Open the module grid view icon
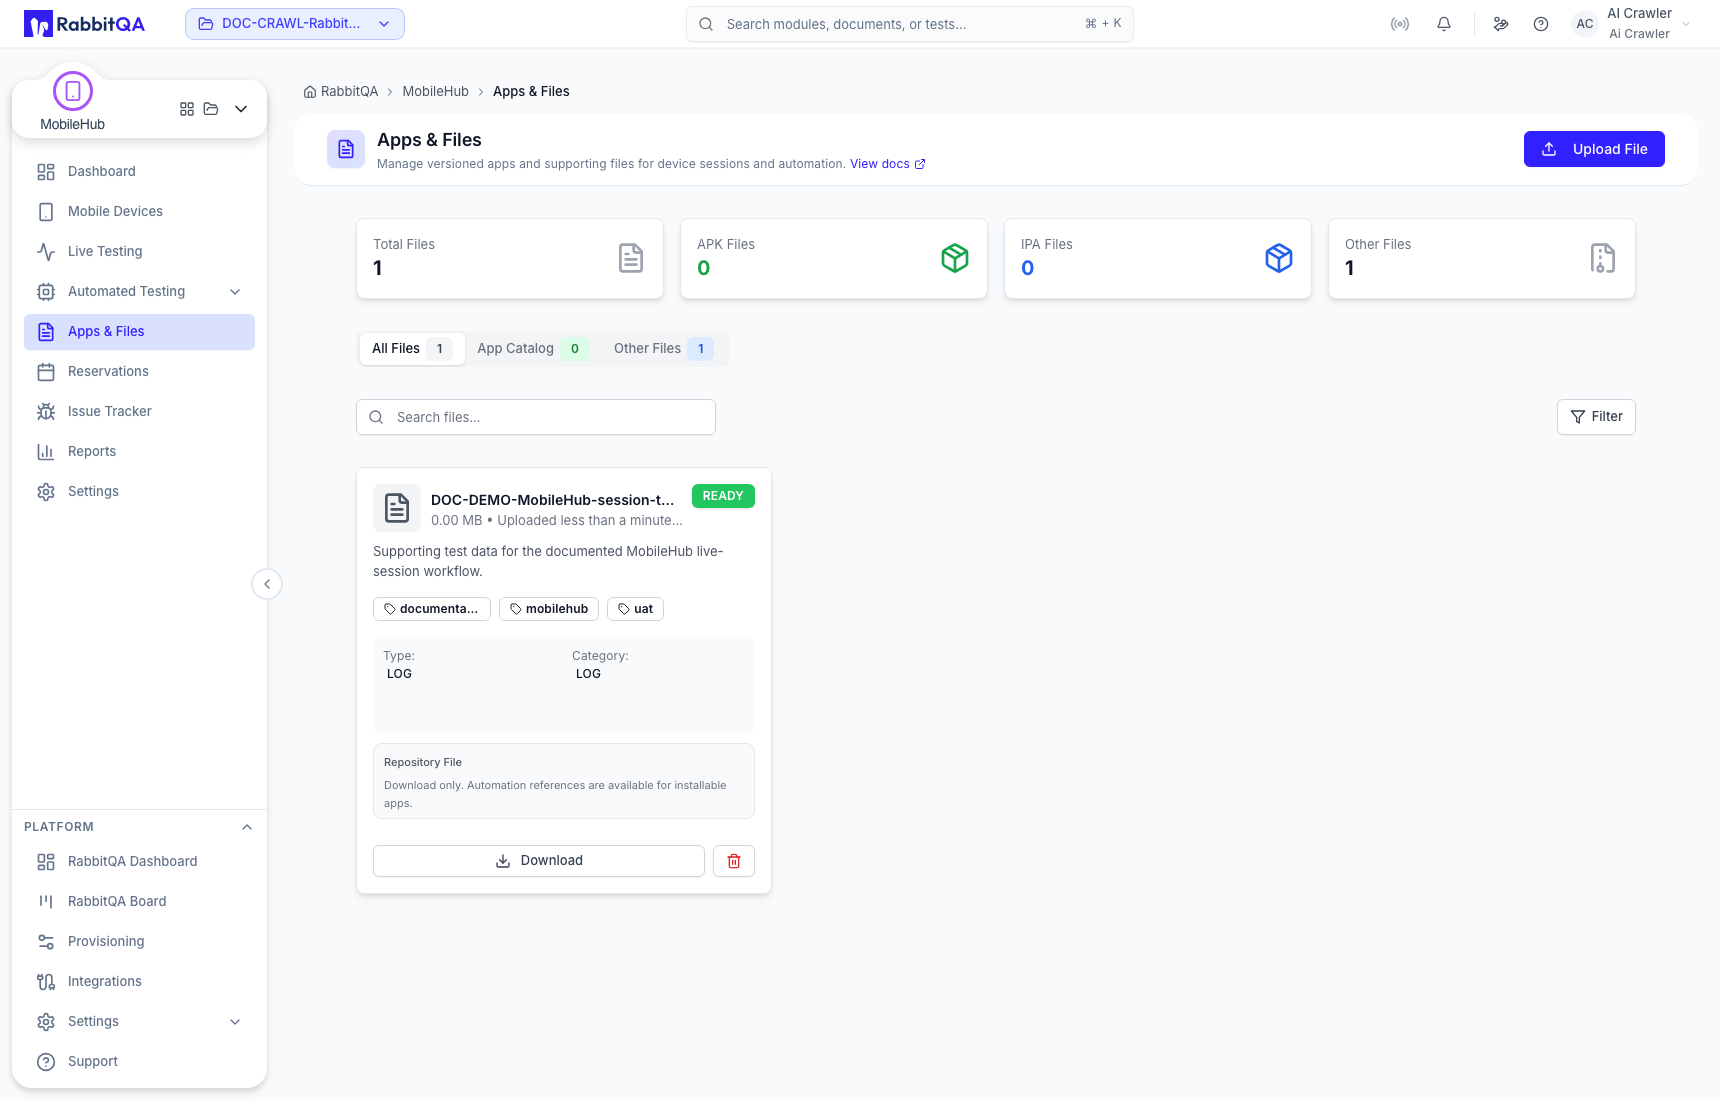This screenshot has width=1720, height=1100. tap(187, 109)
